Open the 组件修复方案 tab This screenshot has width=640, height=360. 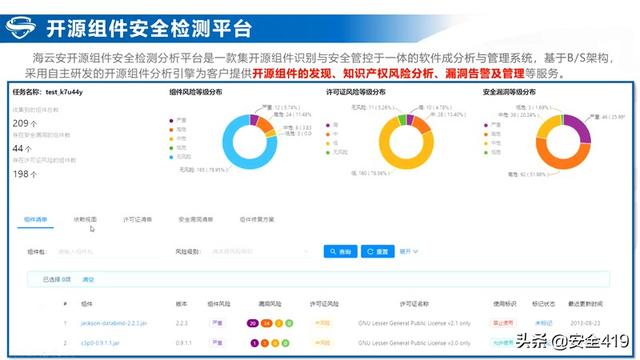point(257,220)
